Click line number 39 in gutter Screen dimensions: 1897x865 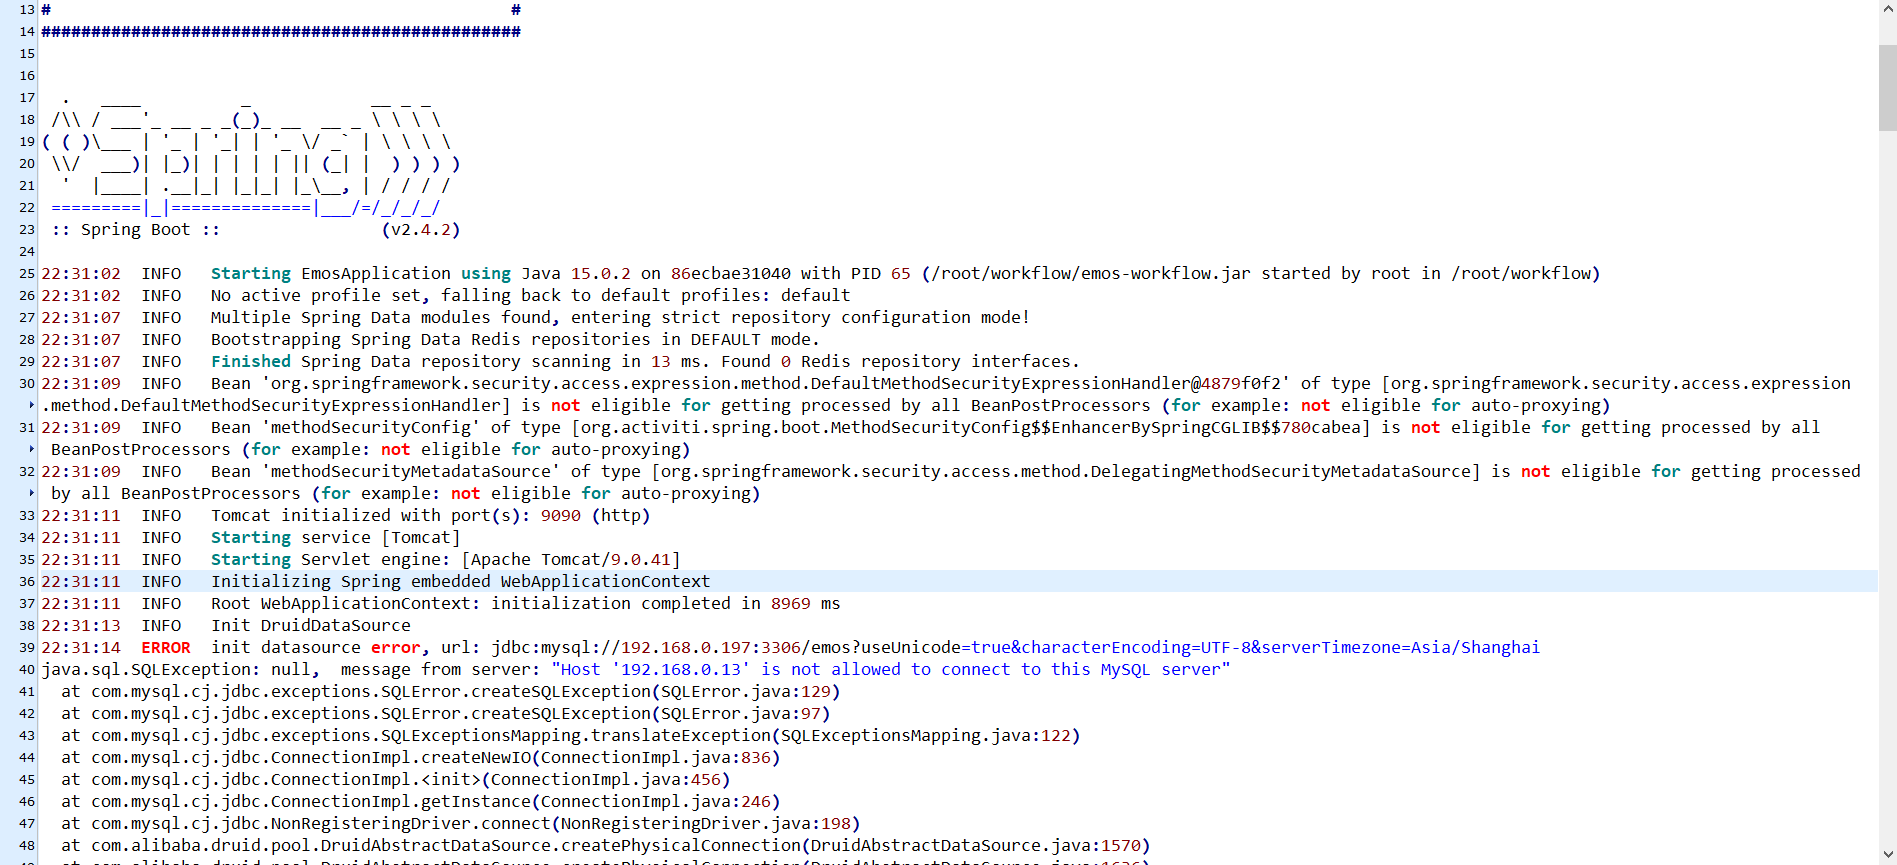pyautogui.click(x=27, y=648)
